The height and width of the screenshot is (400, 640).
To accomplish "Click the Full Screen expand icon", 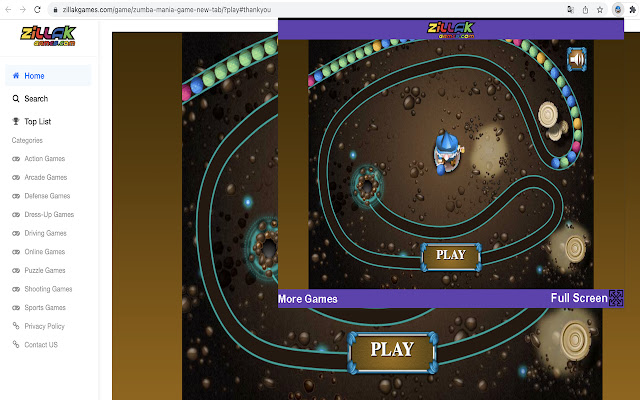I will point(616,298).
